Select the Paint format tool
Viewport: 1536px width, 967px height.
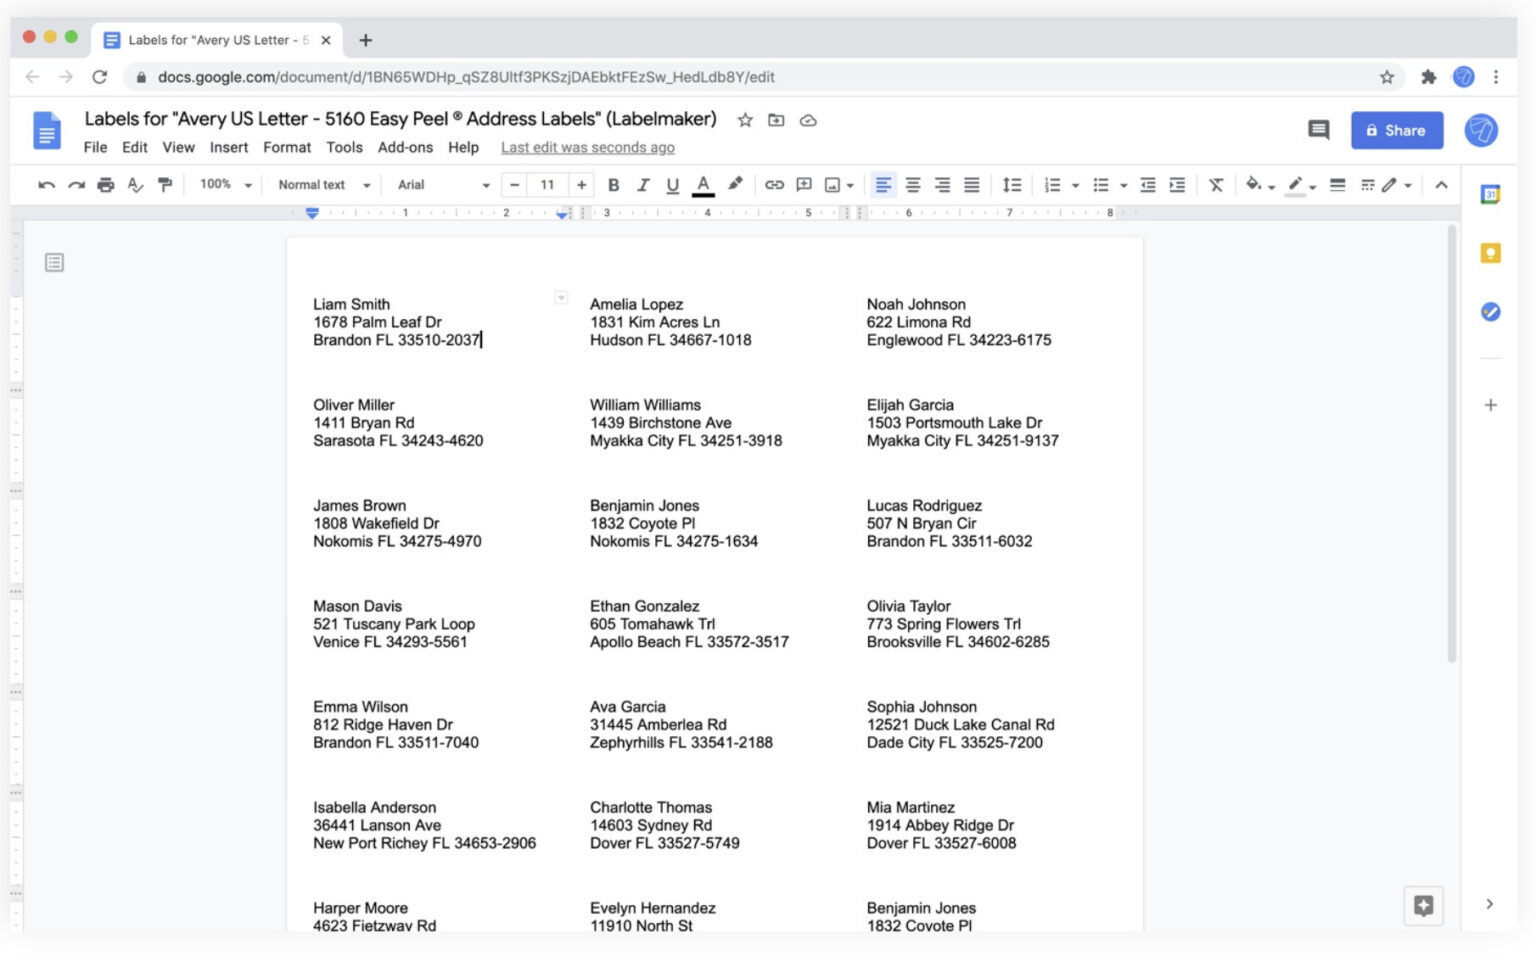[166, 185]
